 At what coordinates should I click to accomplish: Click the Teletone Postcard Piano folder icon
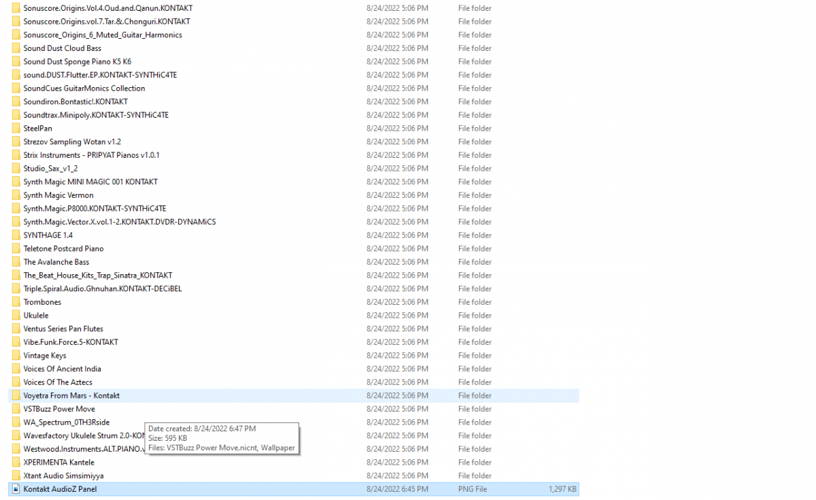[x=15, y=248]
